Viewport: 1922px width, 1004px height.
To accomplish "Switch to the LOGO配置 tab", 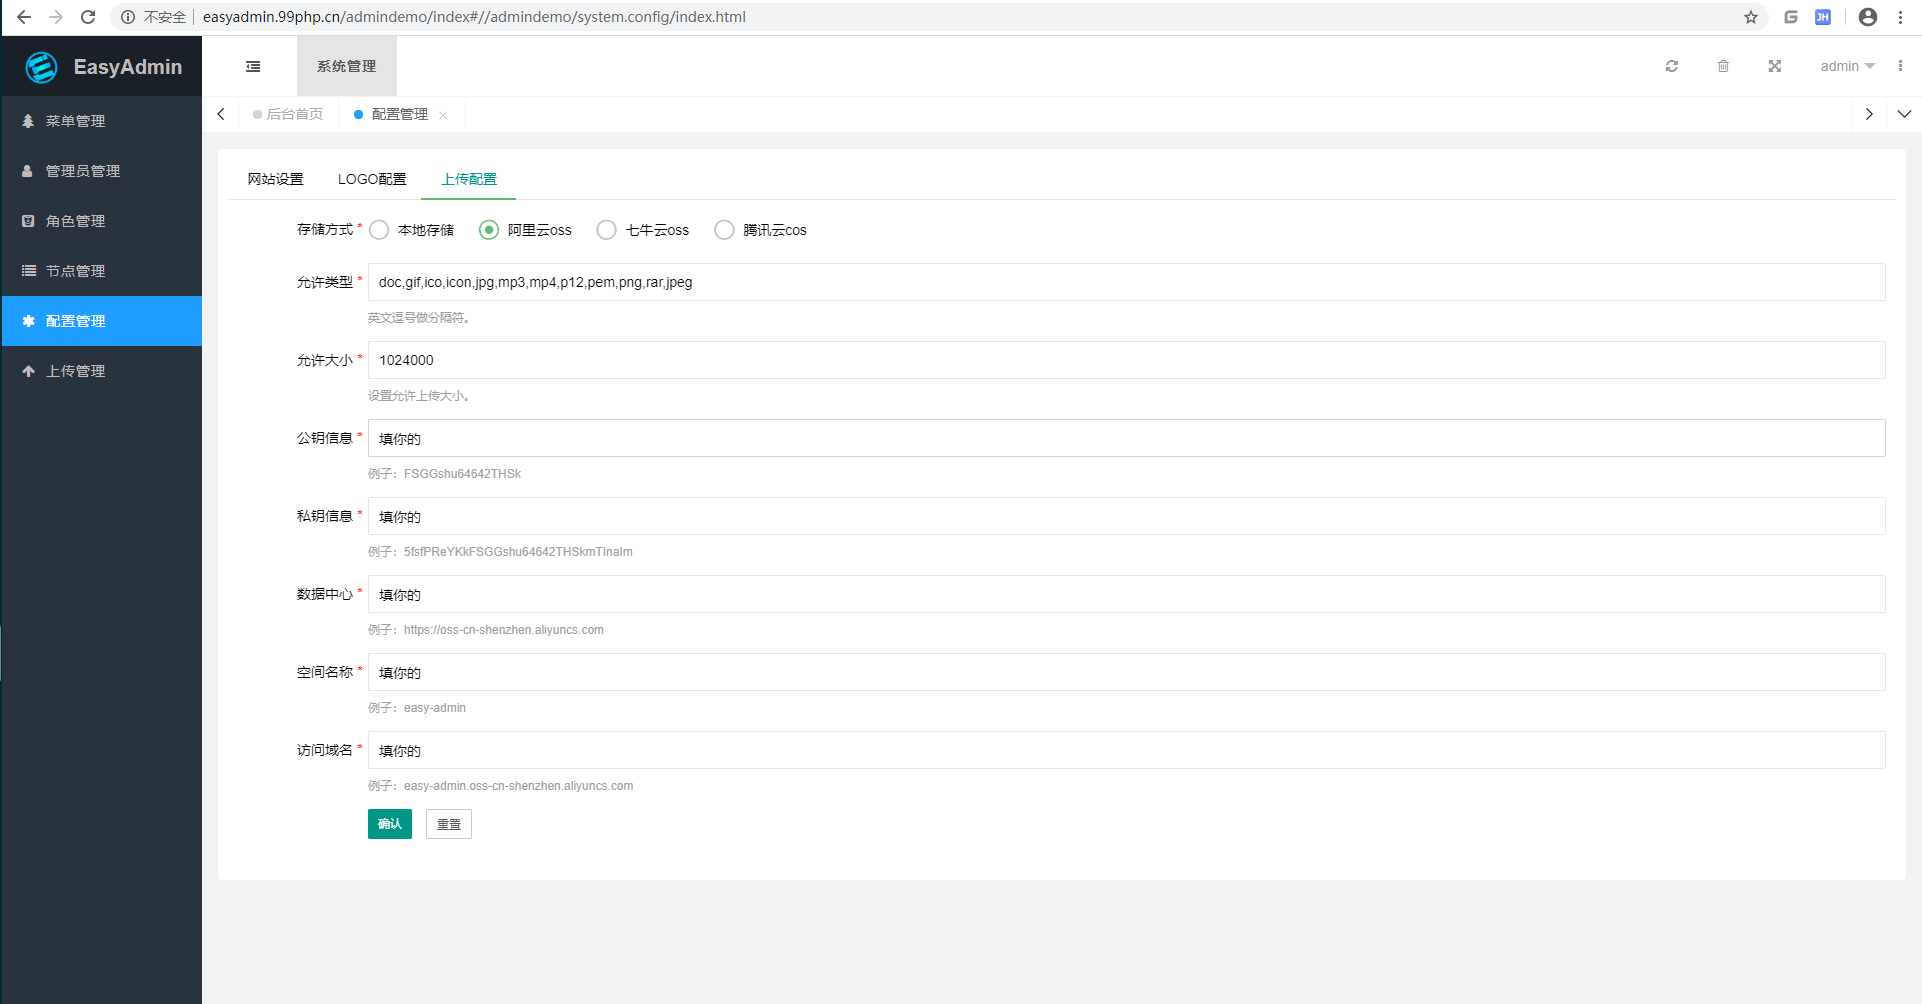I will coord(372,179).
